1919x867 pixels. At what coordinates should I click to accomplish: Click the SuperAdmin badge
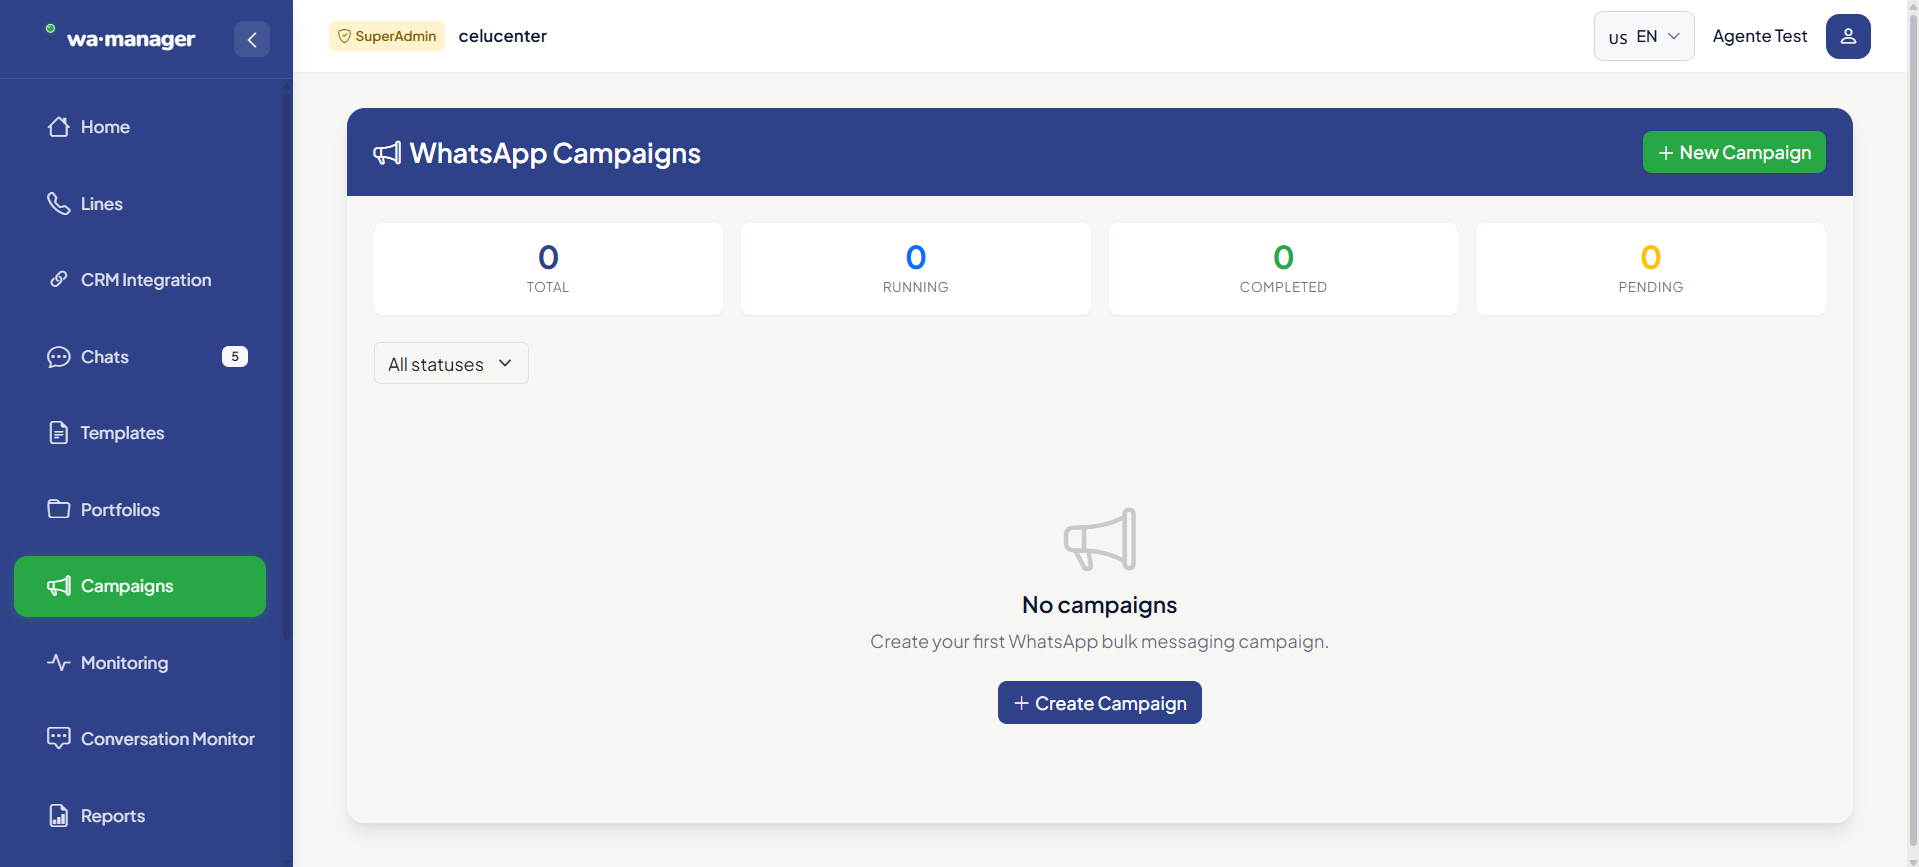387,36
